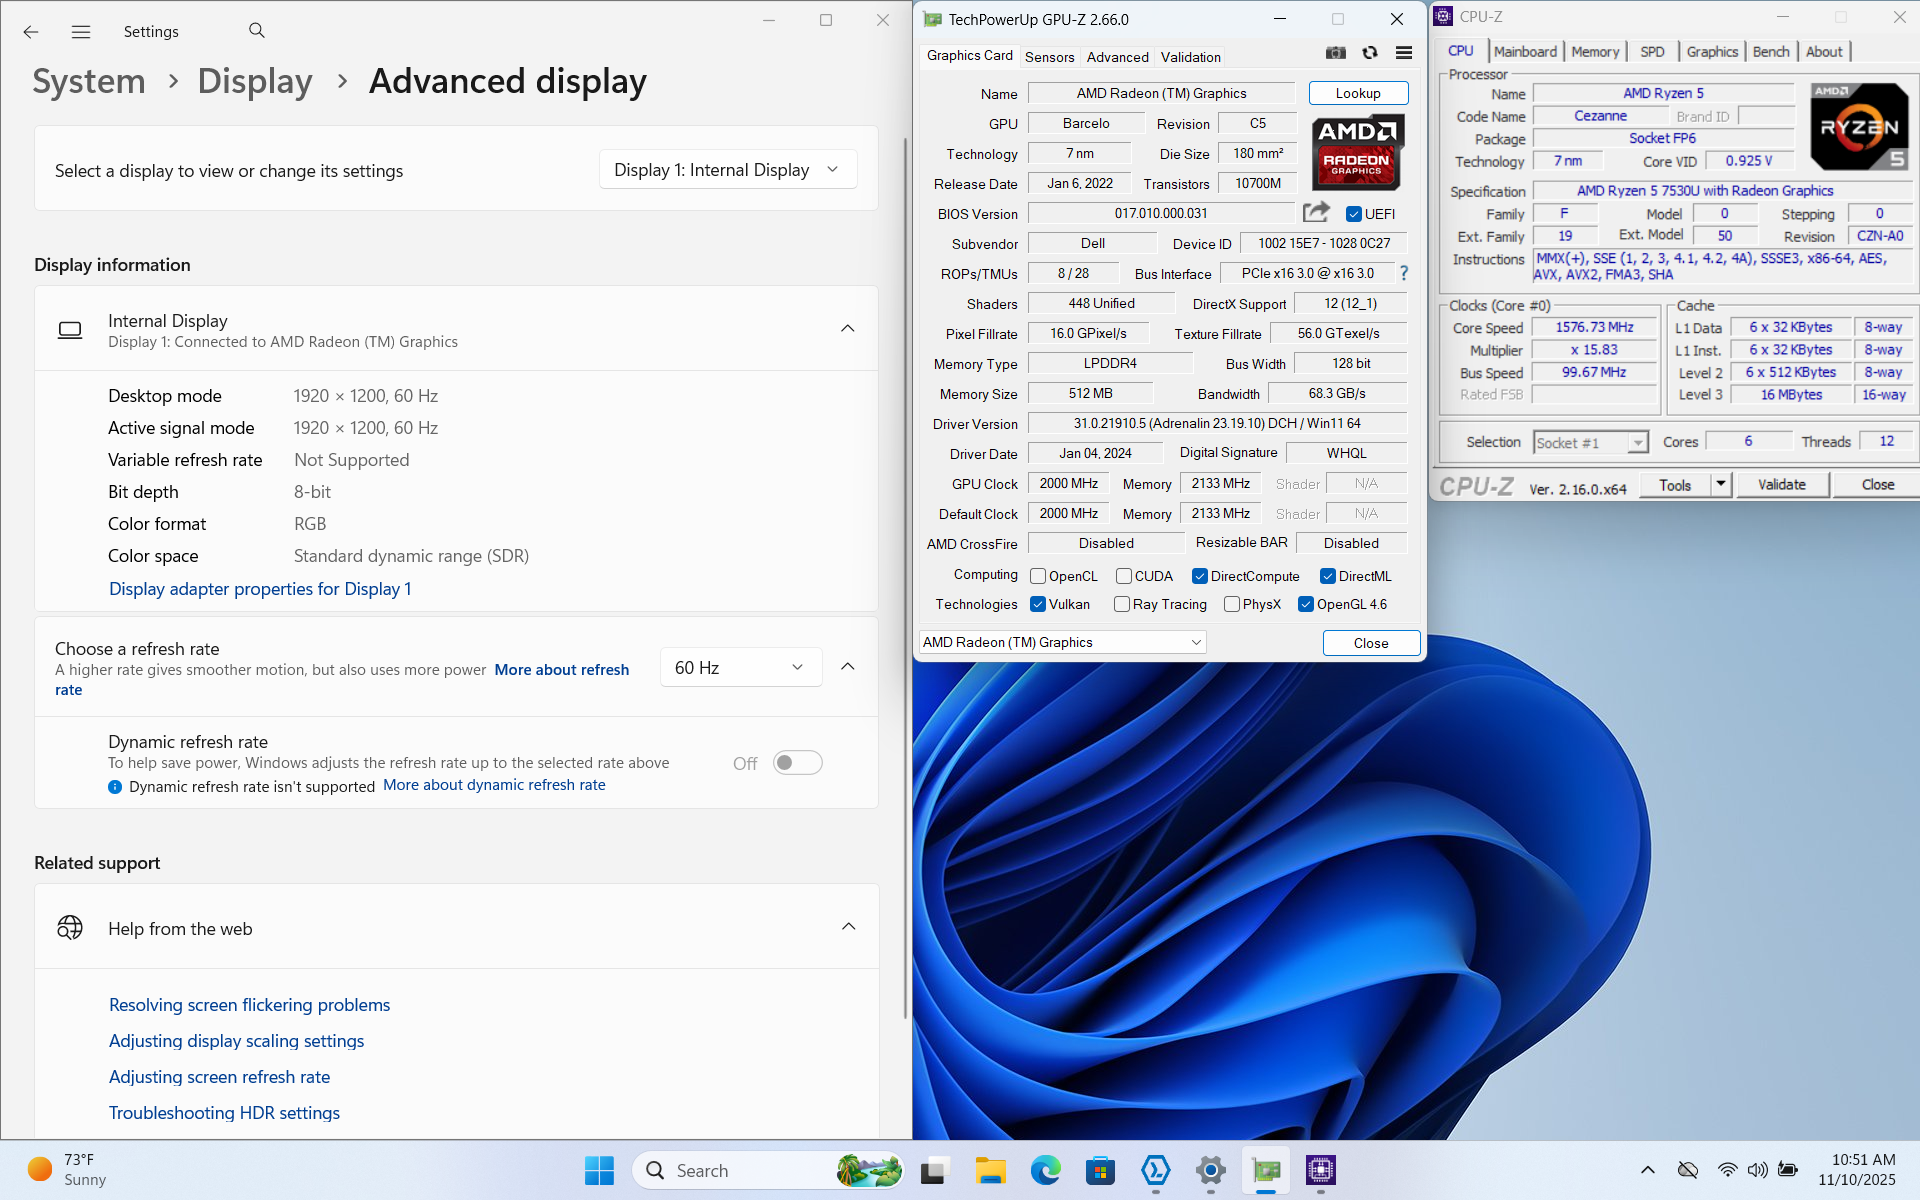
Task: Click the GPU-Z refresh icon
Action: [1370, 53]
